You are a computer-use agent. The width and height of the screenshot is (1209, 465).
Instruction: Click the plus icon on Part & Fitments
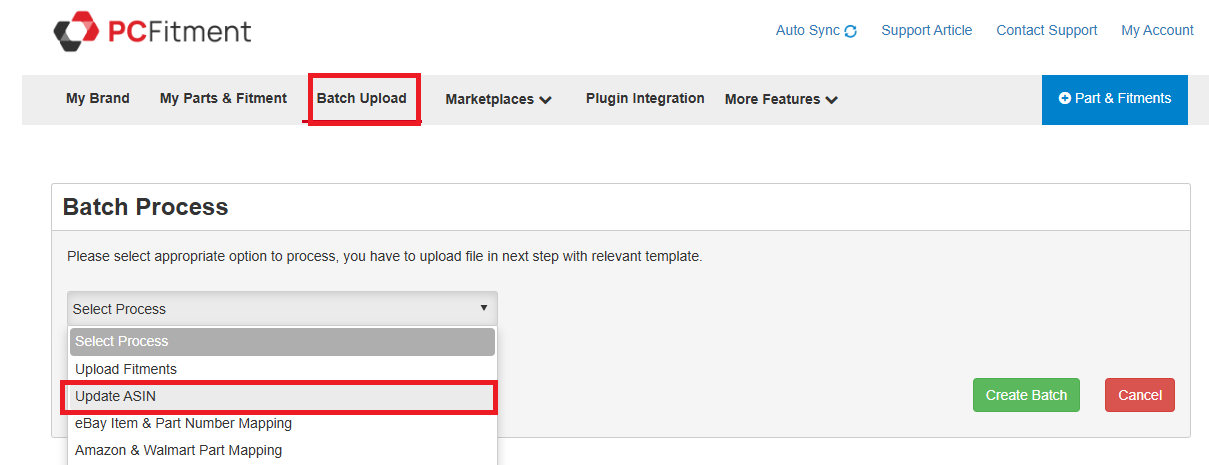click(1065, 98)
